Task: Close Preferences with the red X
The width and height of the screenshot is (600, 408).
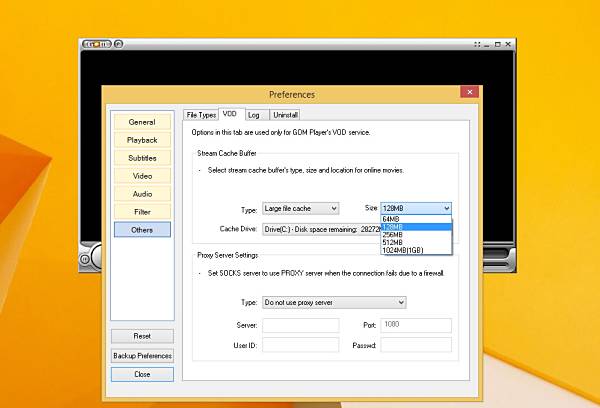Action: 470,92
